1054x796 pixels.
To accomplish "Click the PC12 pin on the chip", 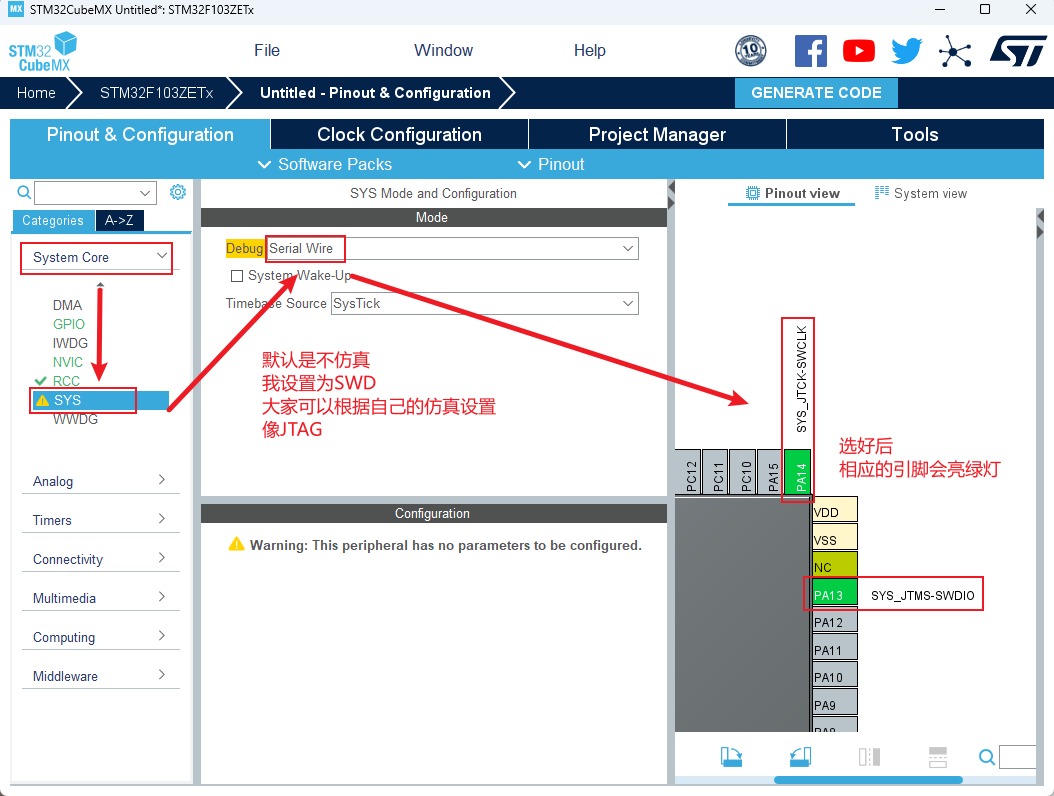I will point(688,472).
